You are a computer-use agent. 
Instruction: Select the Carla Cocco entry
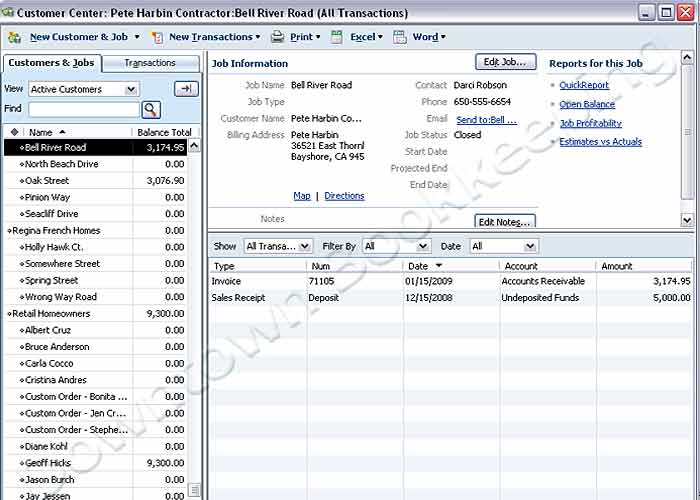pos(96,363)
